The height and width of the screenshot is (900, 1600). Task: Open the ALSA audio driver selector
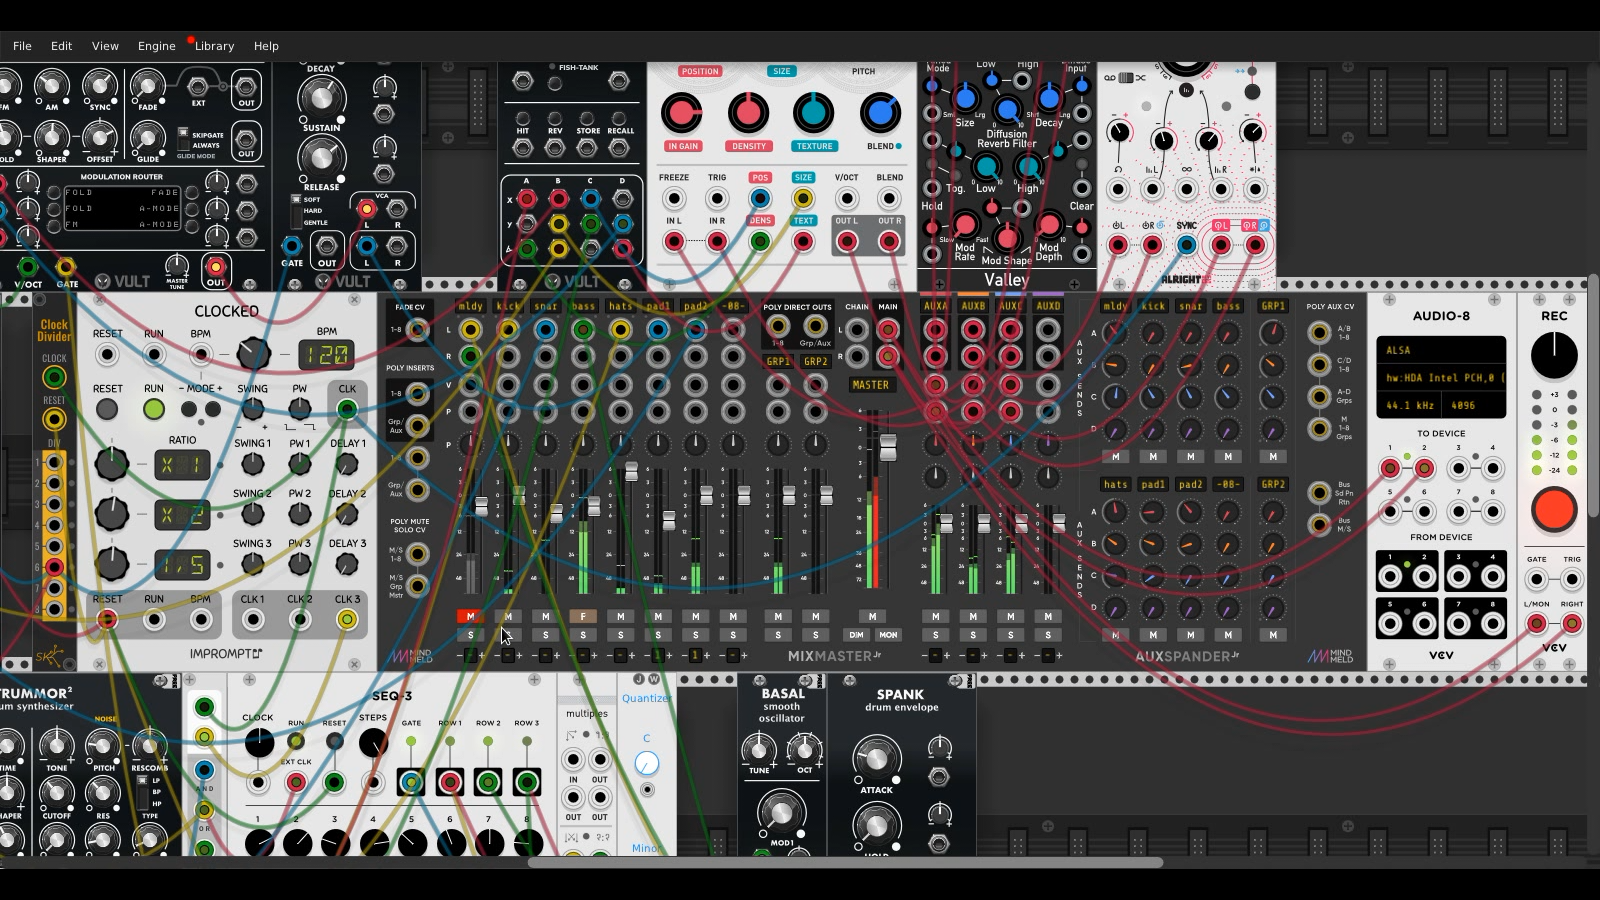1441,350
